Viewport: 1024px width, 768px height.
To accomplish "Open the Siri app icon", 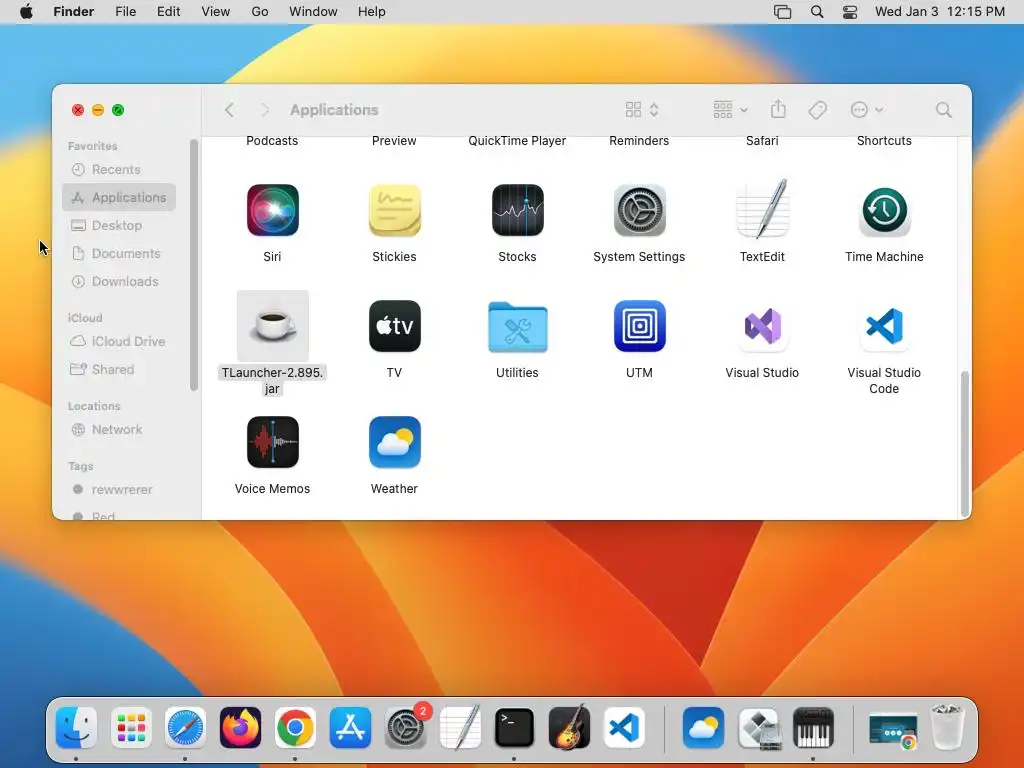I will (272, 210).
